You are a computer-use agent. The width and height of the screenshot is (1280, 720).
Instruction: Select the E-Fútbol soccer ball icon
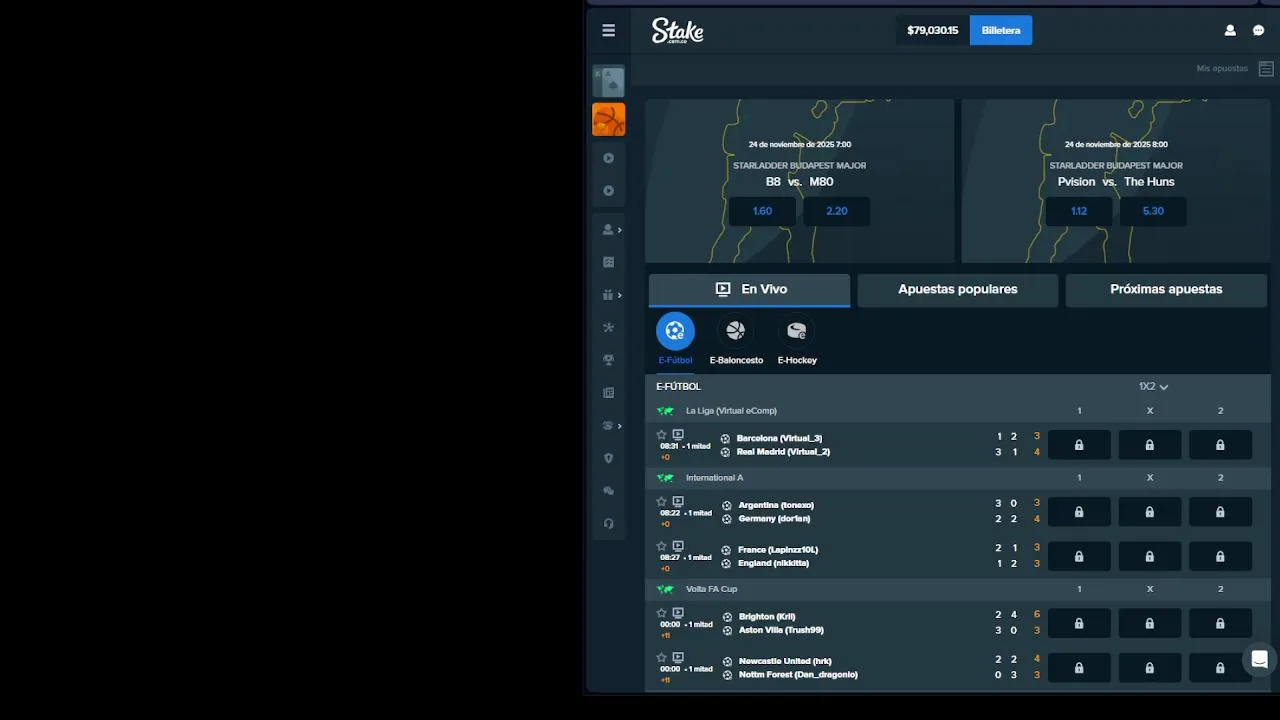tap(675, 331)
